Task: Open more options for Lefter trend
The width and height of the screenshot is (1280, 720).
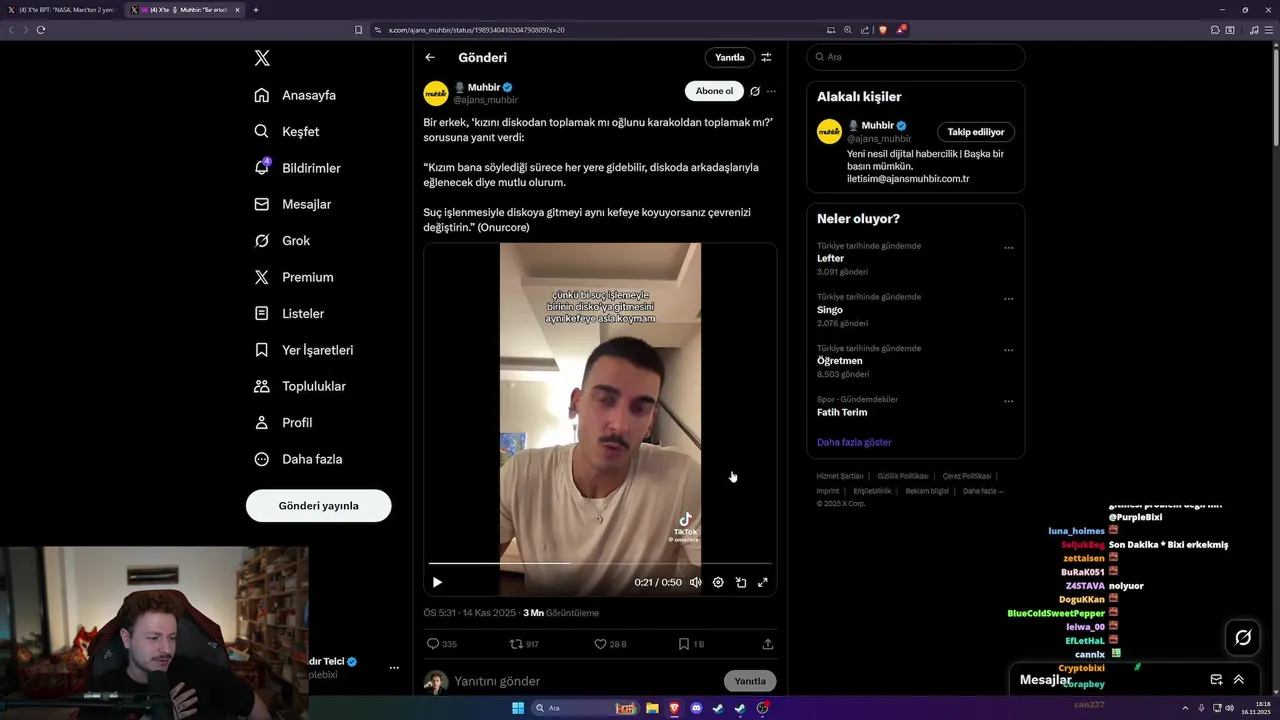Action: [x=1008, y=247]
